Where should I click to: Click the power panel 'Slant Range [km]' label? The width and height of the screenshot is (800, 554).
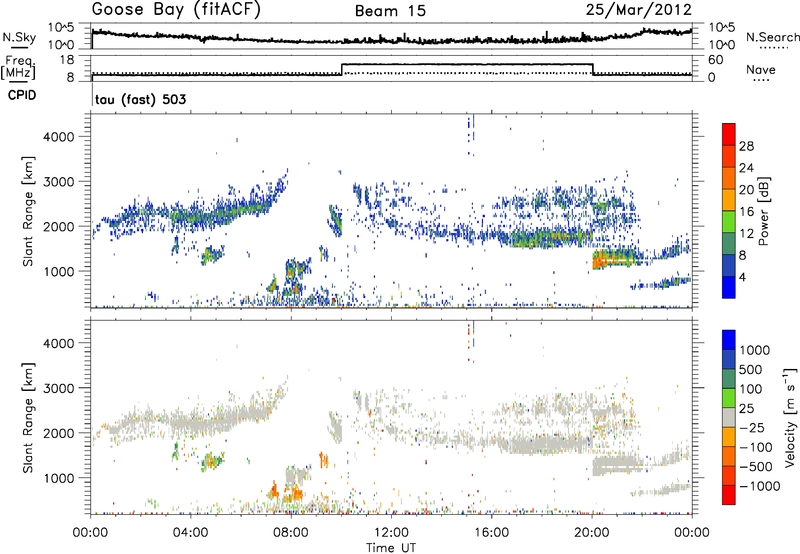tap(28, 211)
